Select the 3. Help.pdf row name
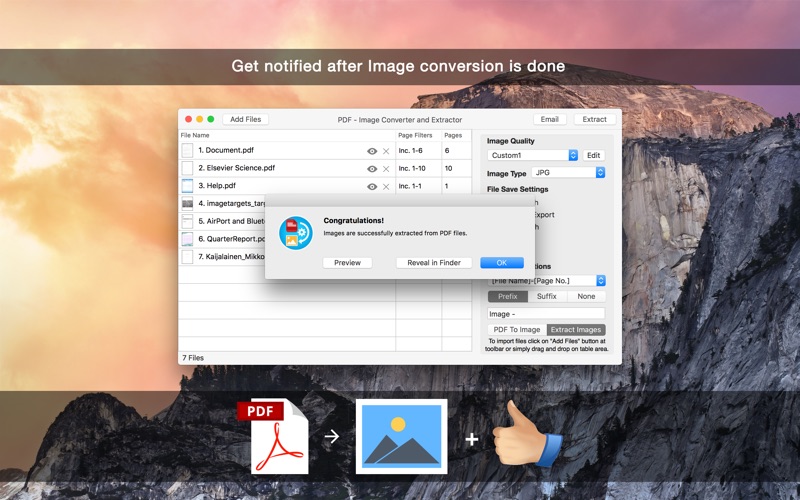Viewport: 800px width, 500px height. tap(217, 186)
